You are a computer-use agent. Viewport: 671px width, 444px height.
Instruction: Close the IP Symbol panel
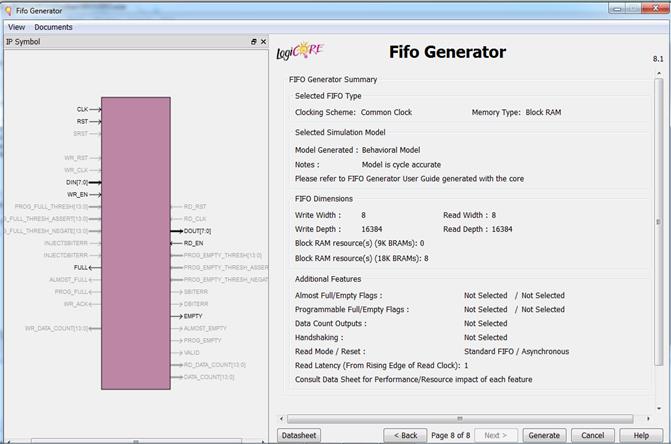coord(263,41)
